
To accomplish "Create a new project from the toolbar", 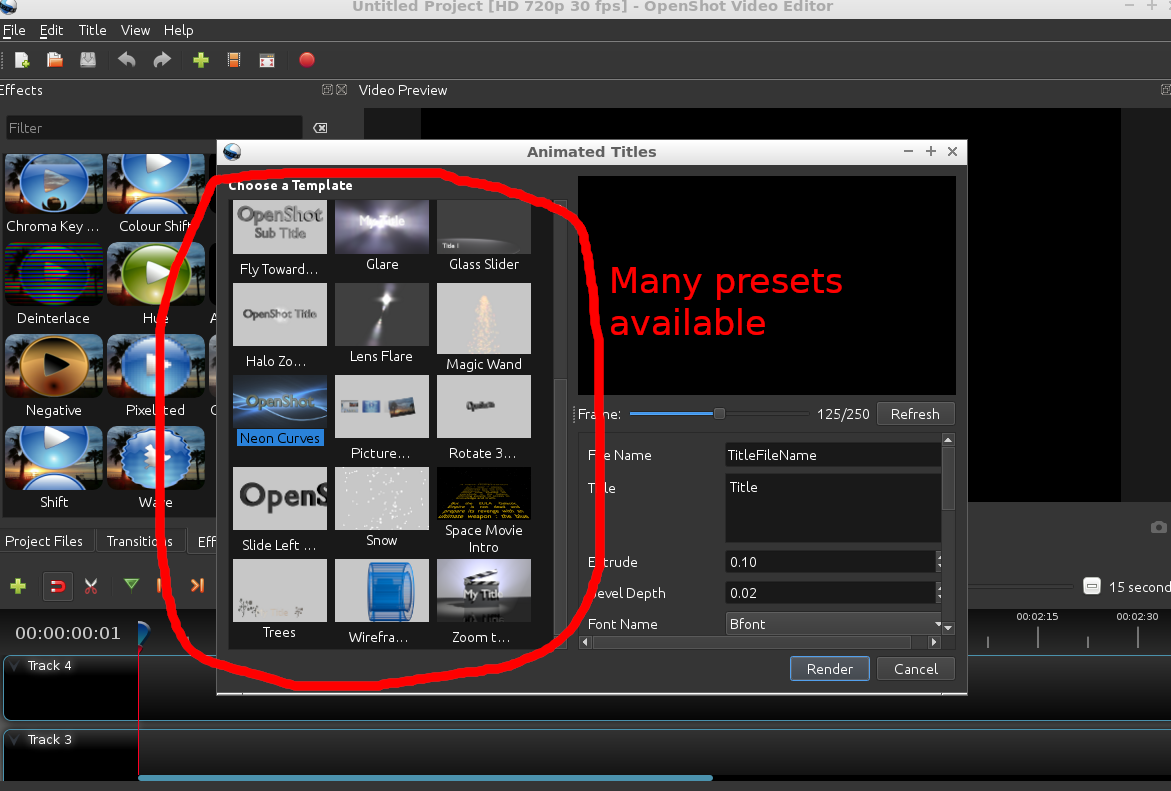I will tap(22, 61).
